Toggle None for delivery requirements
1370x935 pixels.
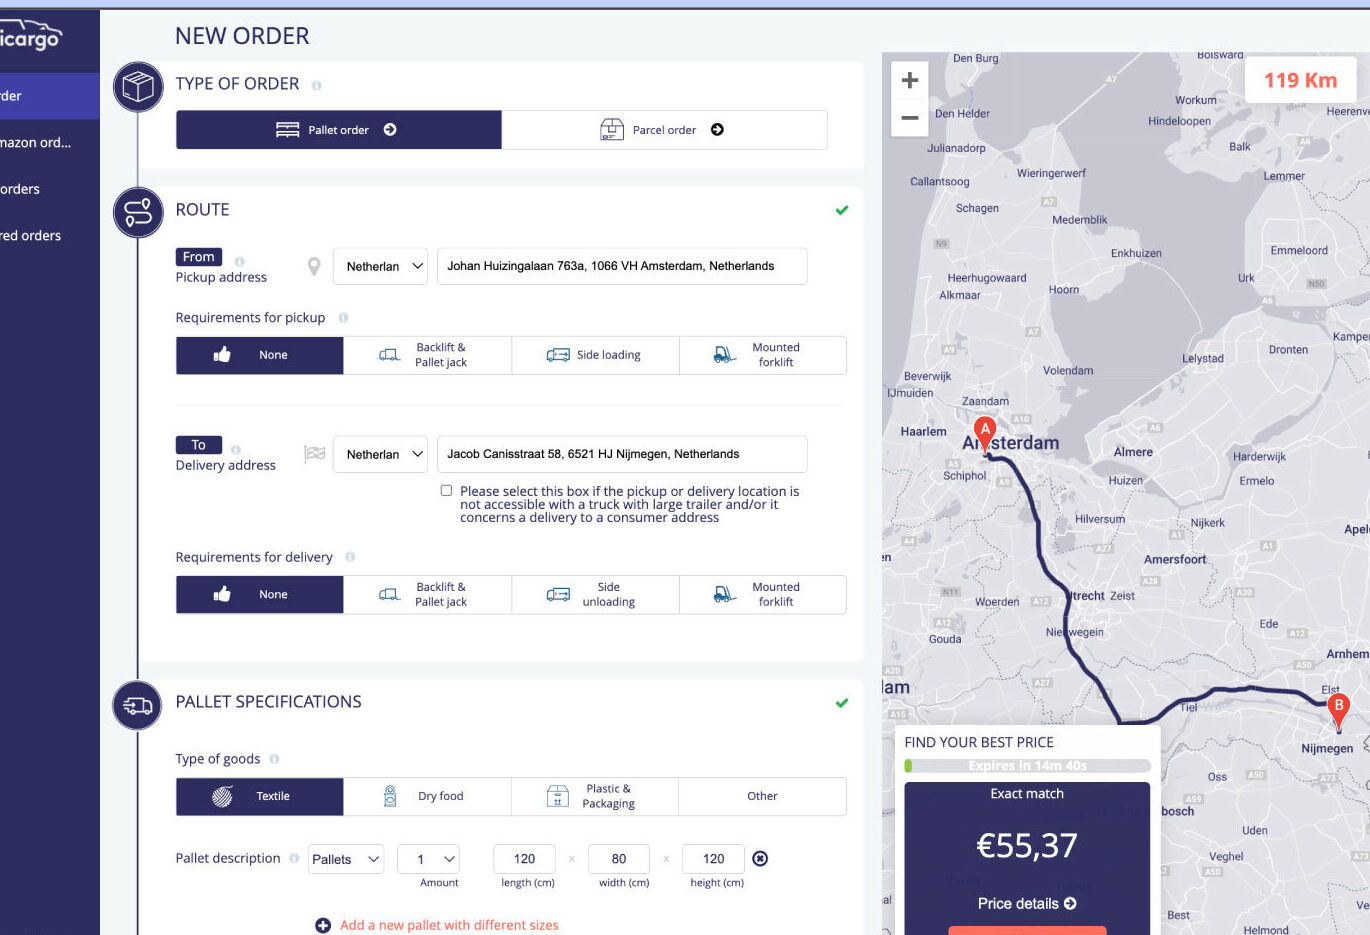(259, 594)
